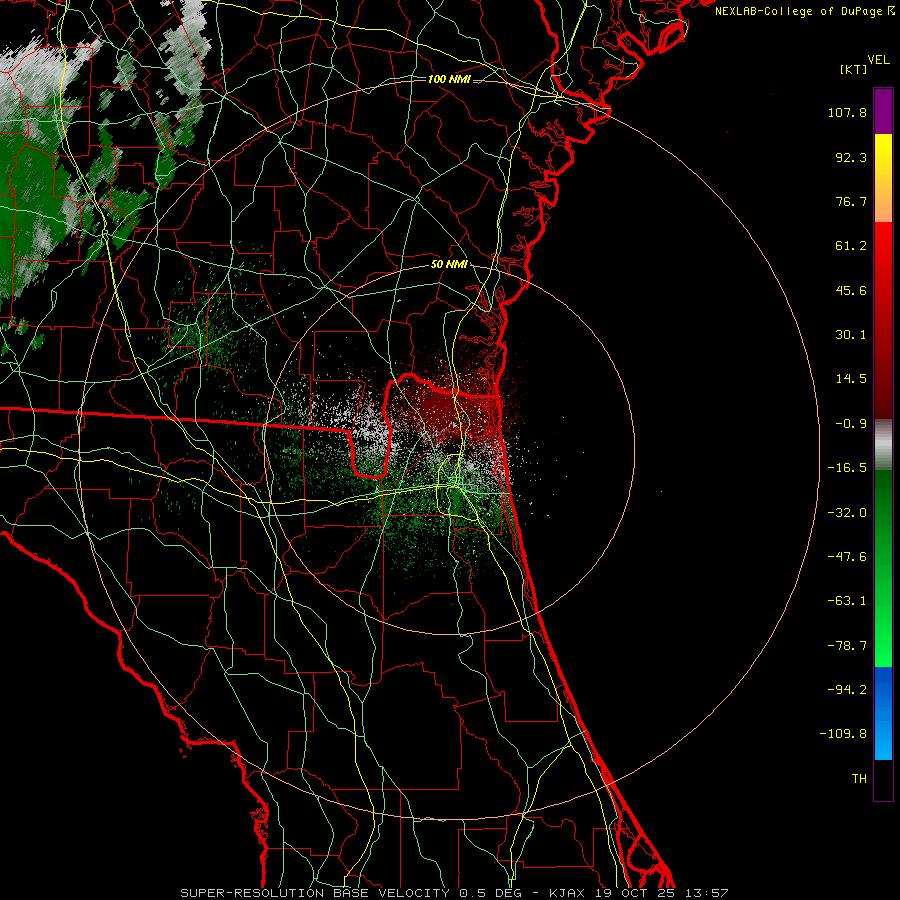
Task: Click the [KT] units label
Action: 853,69
